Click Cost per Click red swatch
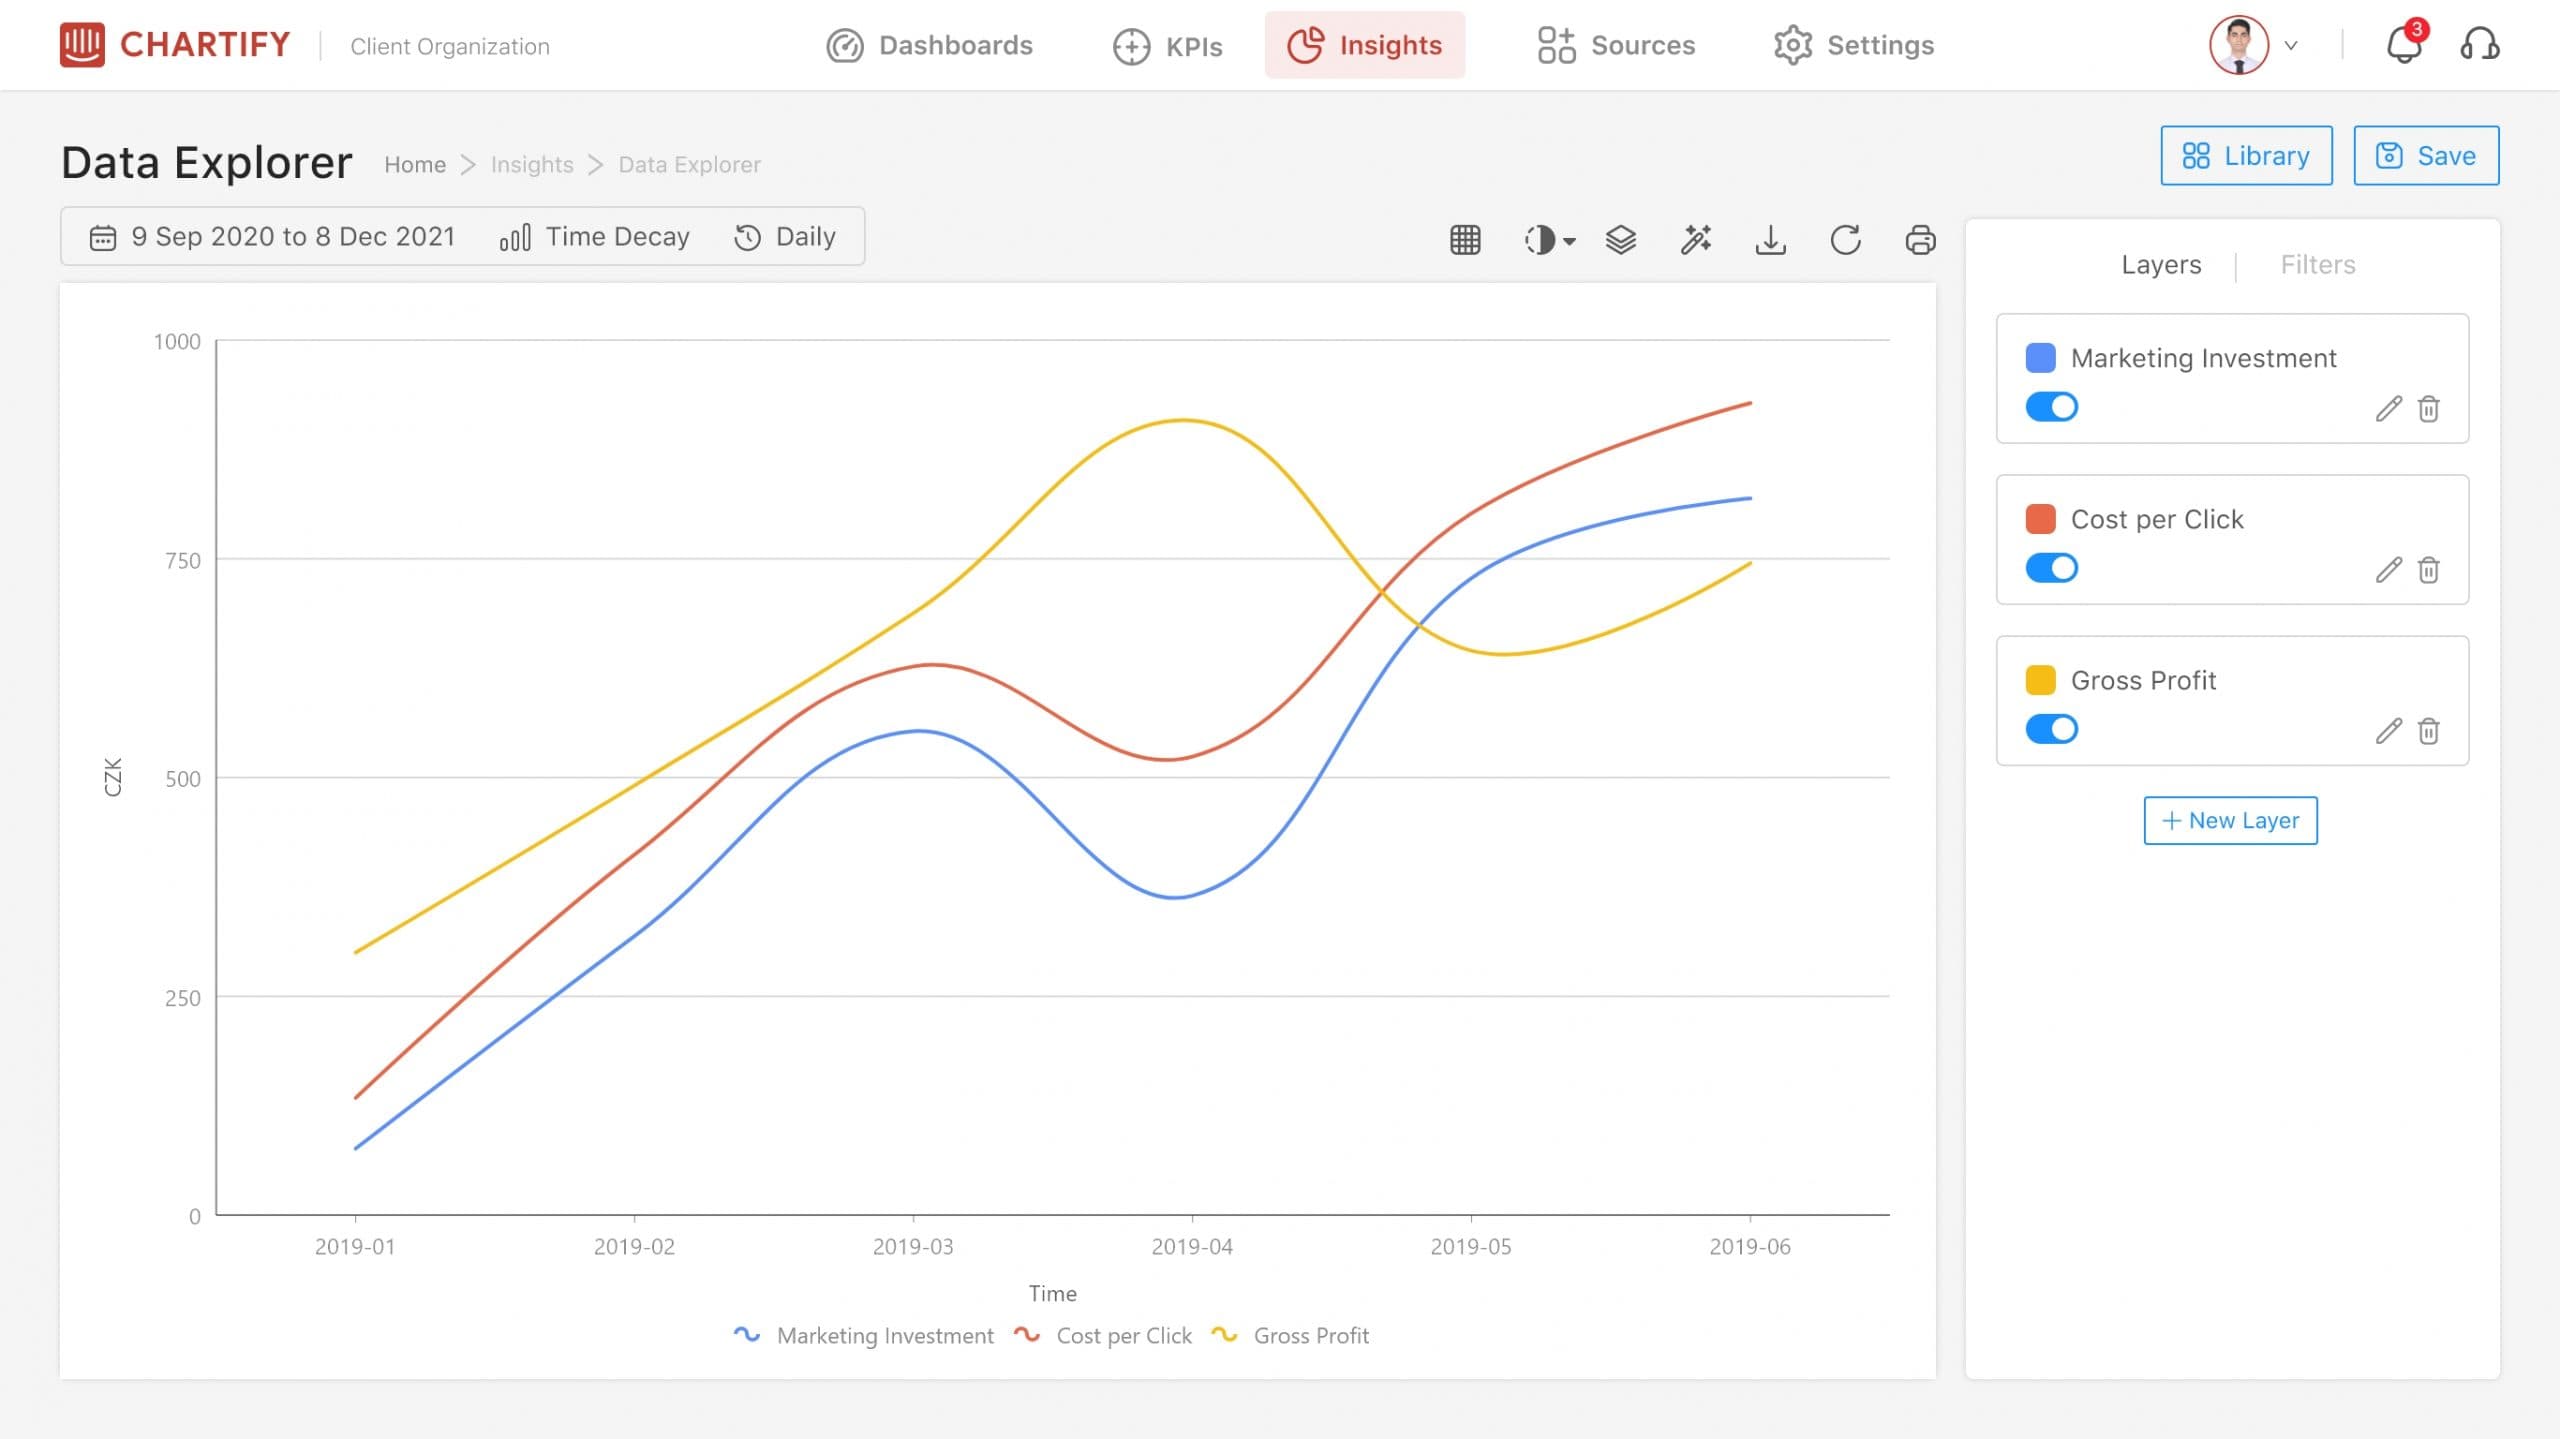This screenshot has width=2560, height=1439. [2040, 519]
